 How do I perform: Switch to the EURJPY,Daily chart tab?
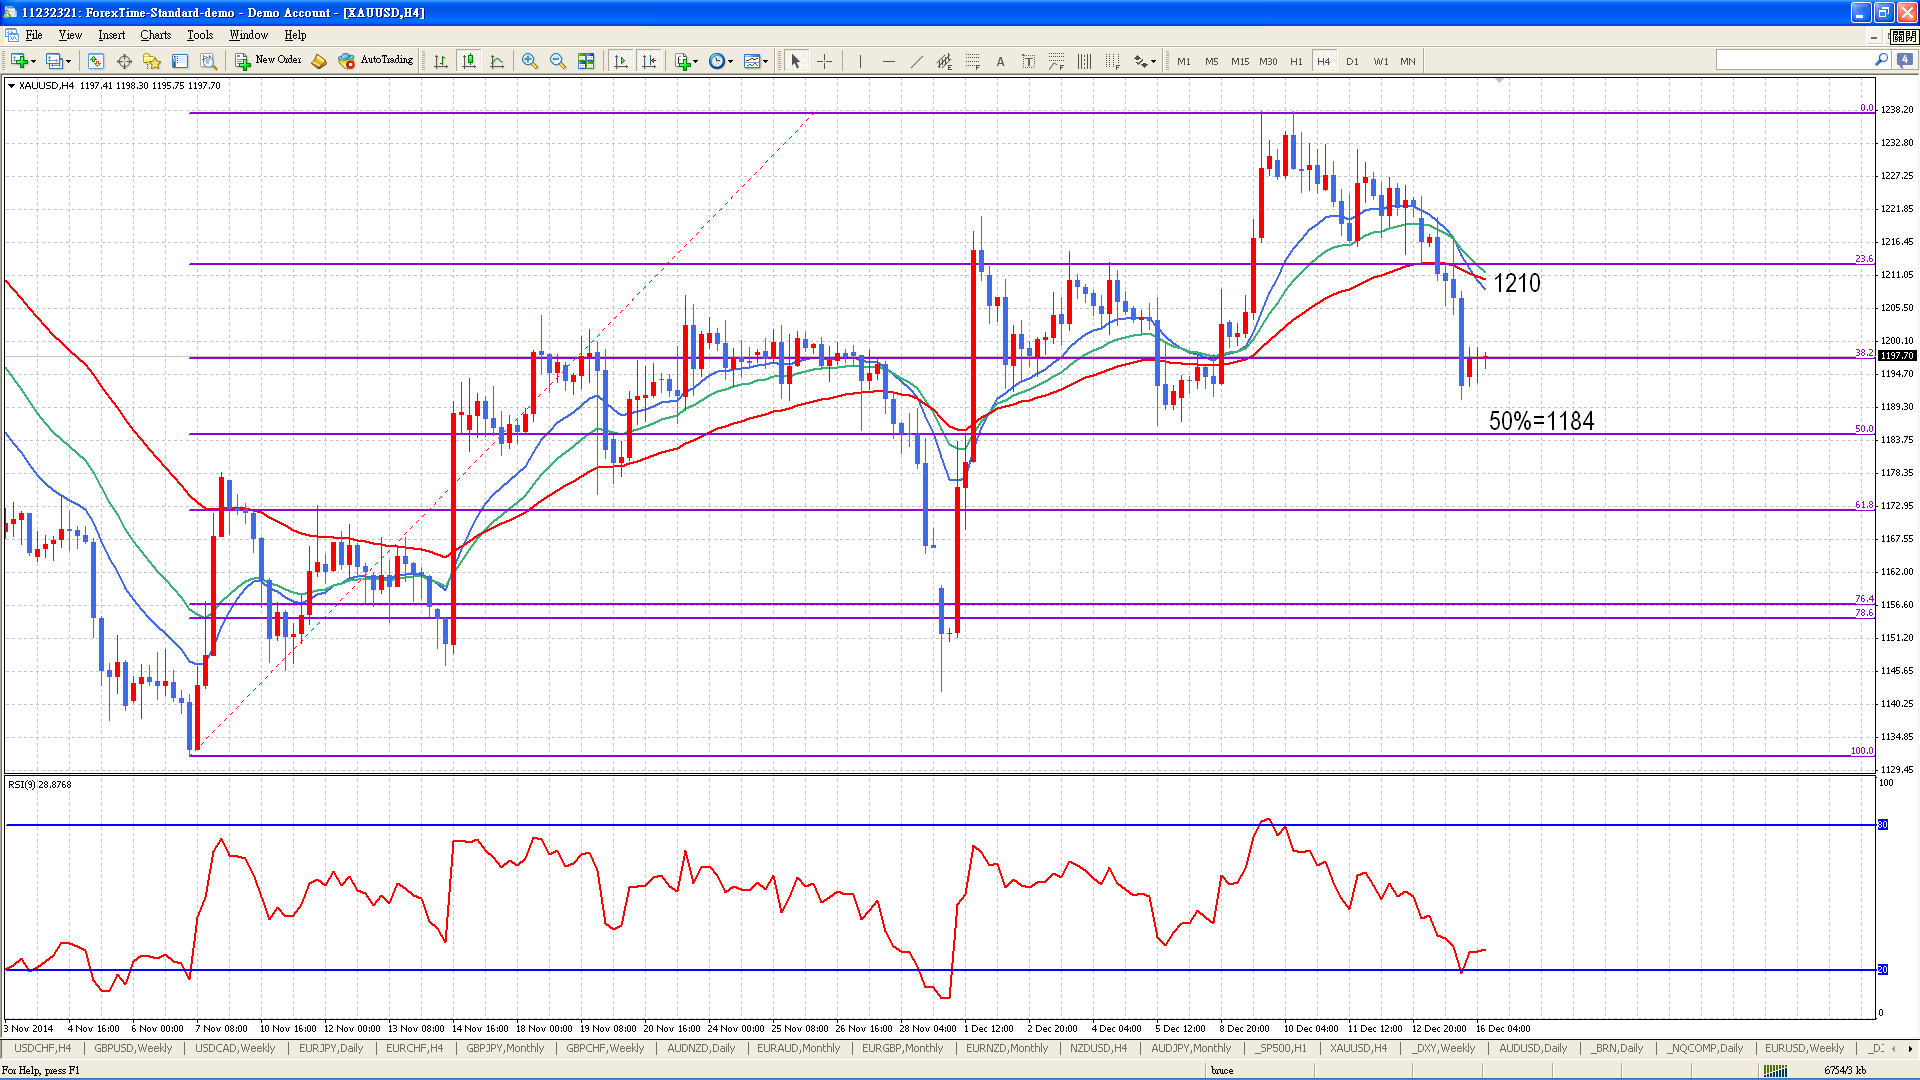[331, 1048]
